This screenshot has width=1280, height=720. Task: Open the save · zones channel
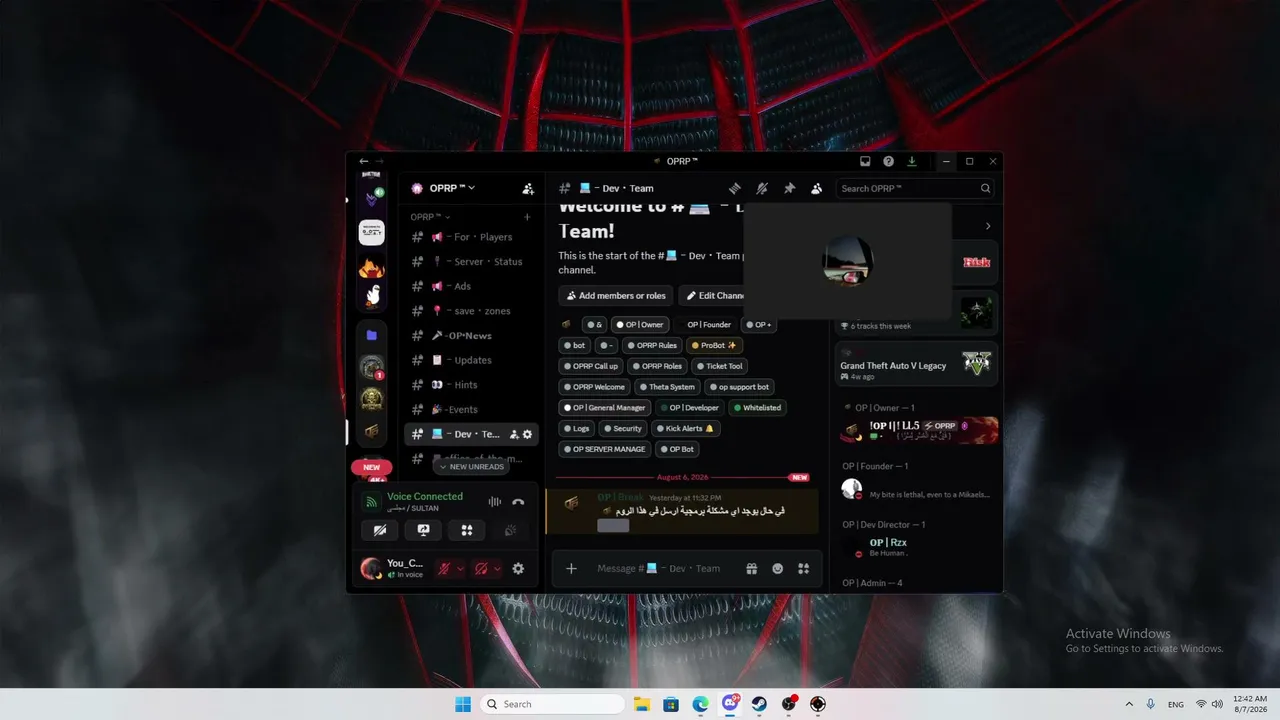pyautogui.click(x=472, y=311)
